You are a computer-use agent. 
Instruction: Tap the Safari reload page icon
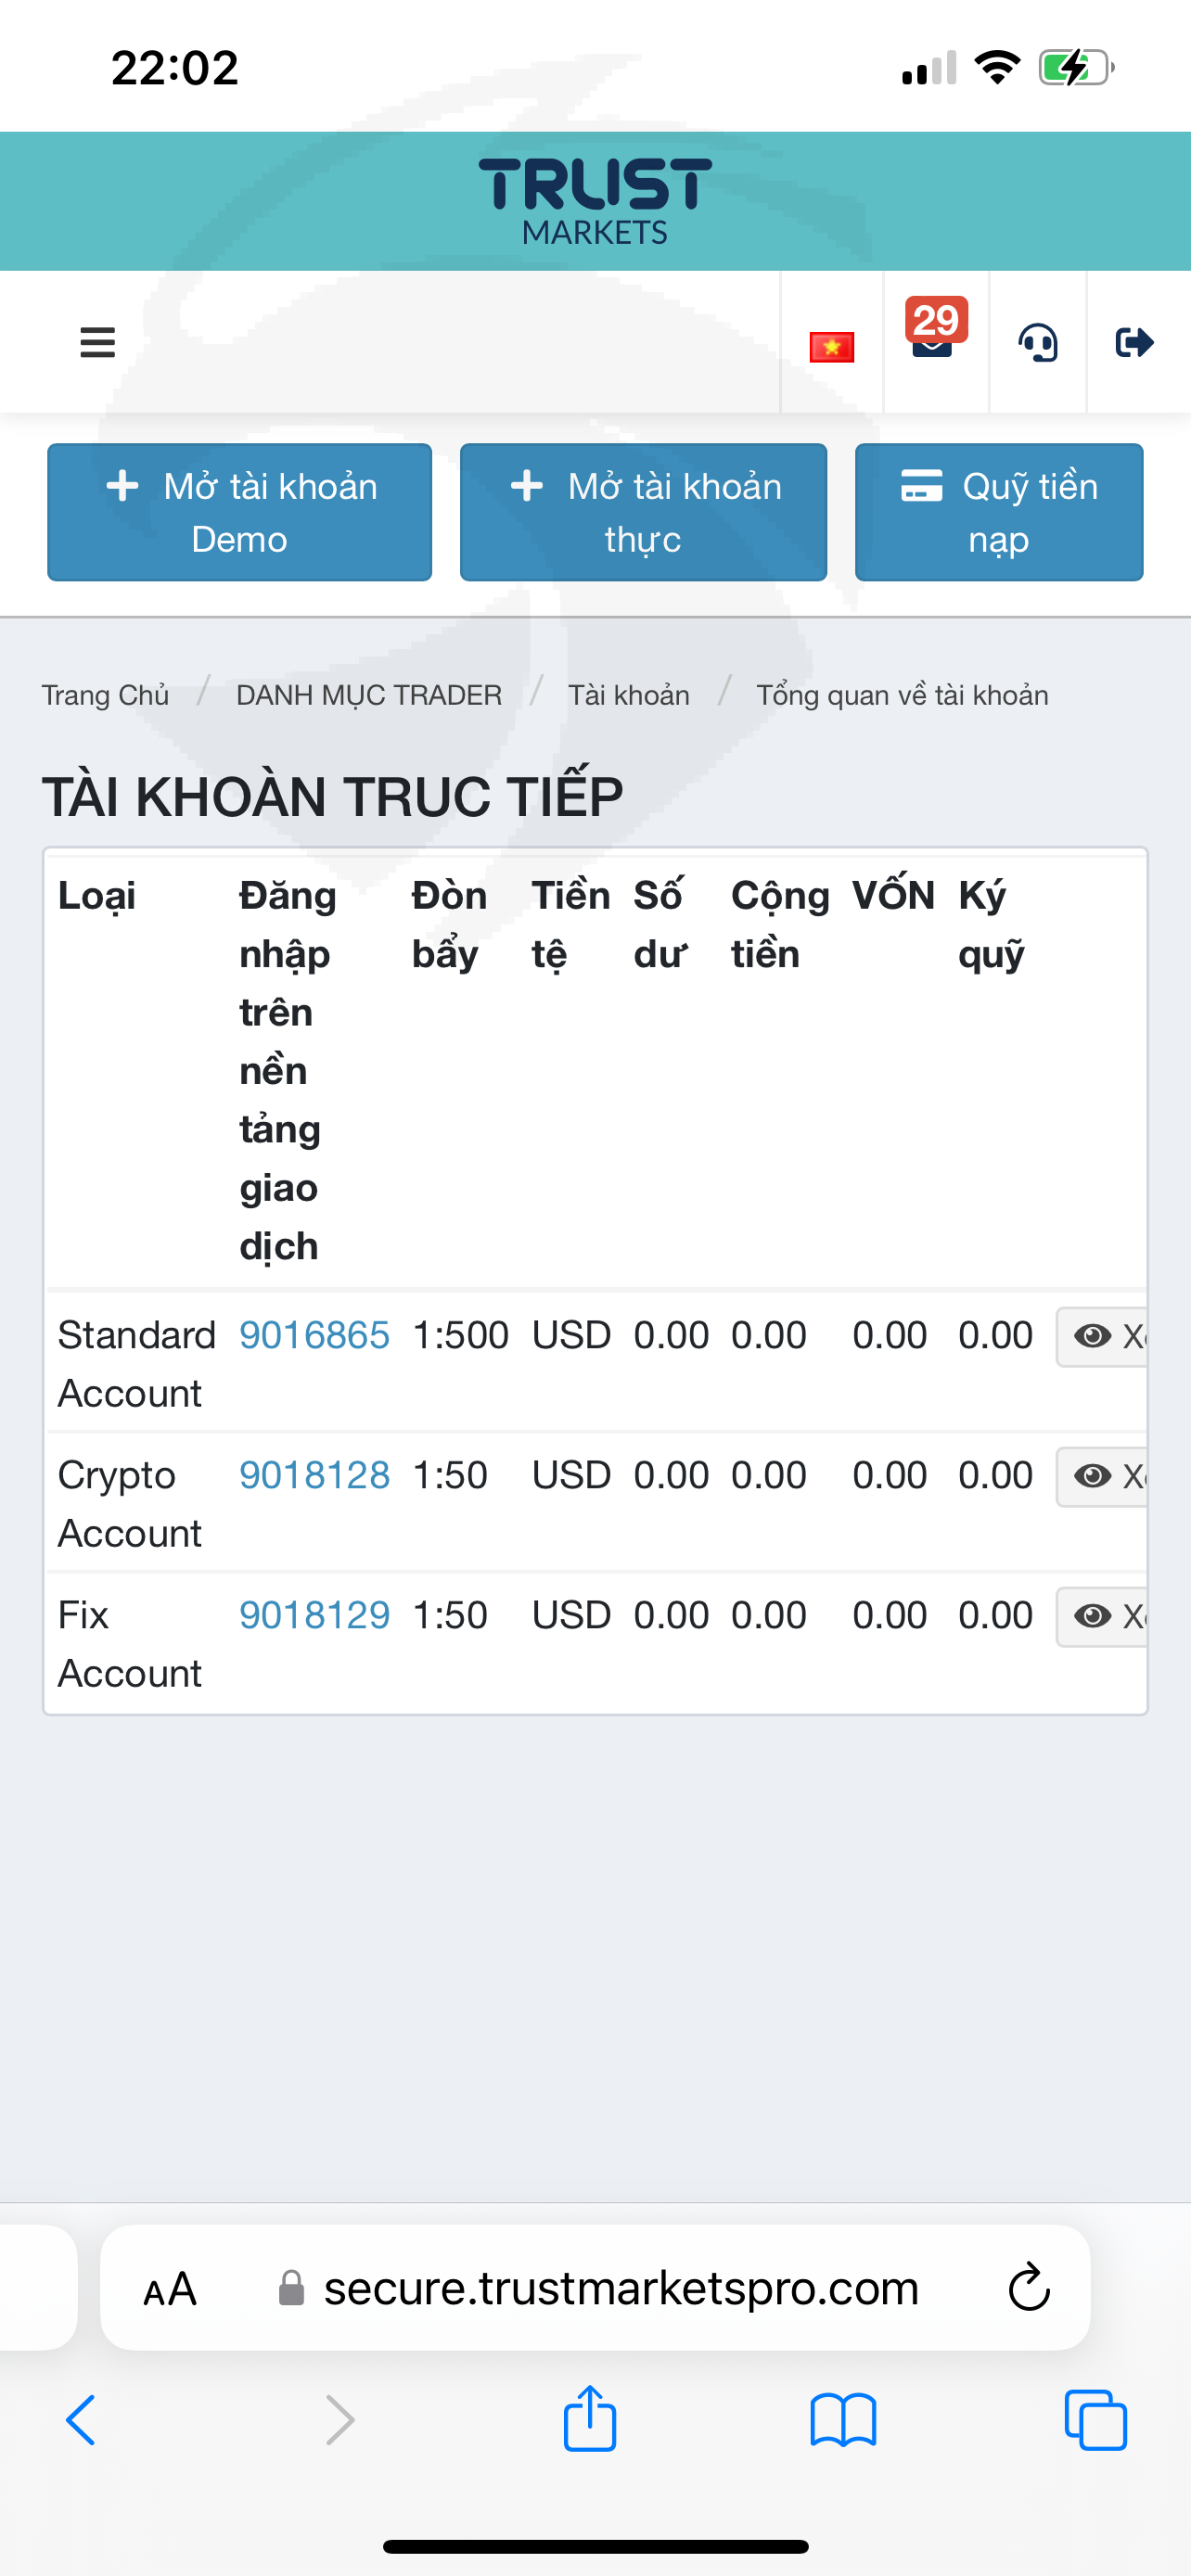(1029, 2287)
